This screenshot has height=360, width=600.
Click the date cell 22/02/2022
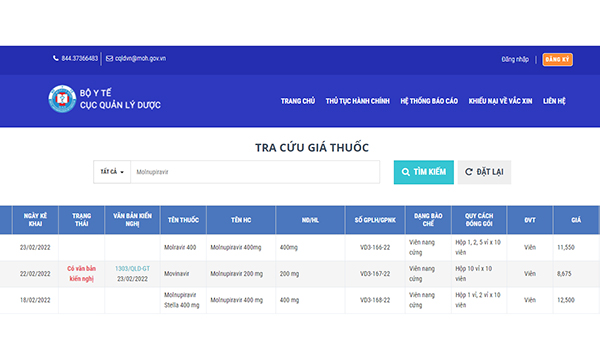[x=35, y=274]
